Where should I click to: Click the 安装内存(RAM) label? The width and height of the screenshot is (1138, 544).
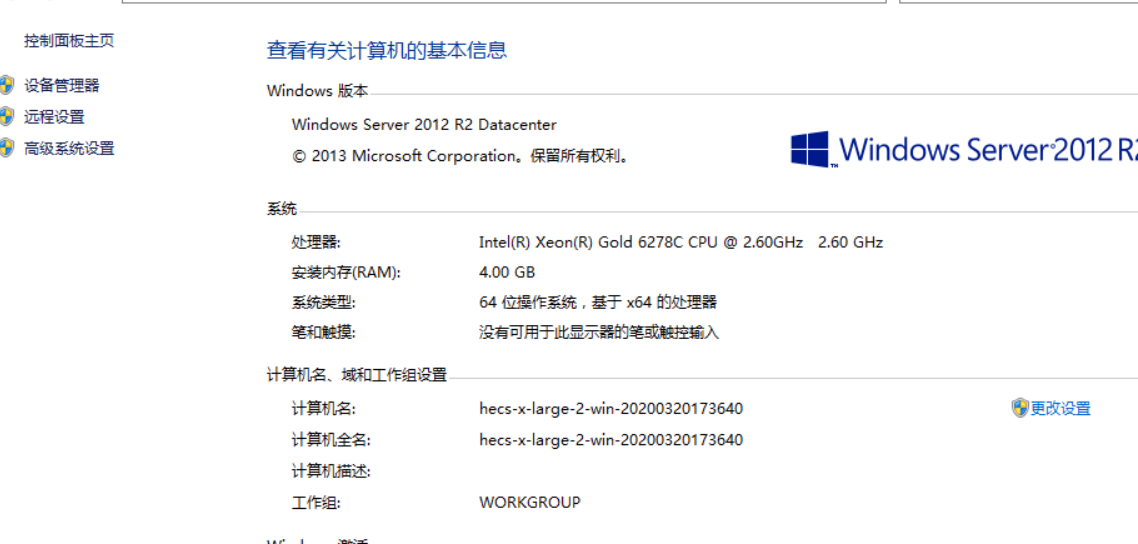pos(346,273)
